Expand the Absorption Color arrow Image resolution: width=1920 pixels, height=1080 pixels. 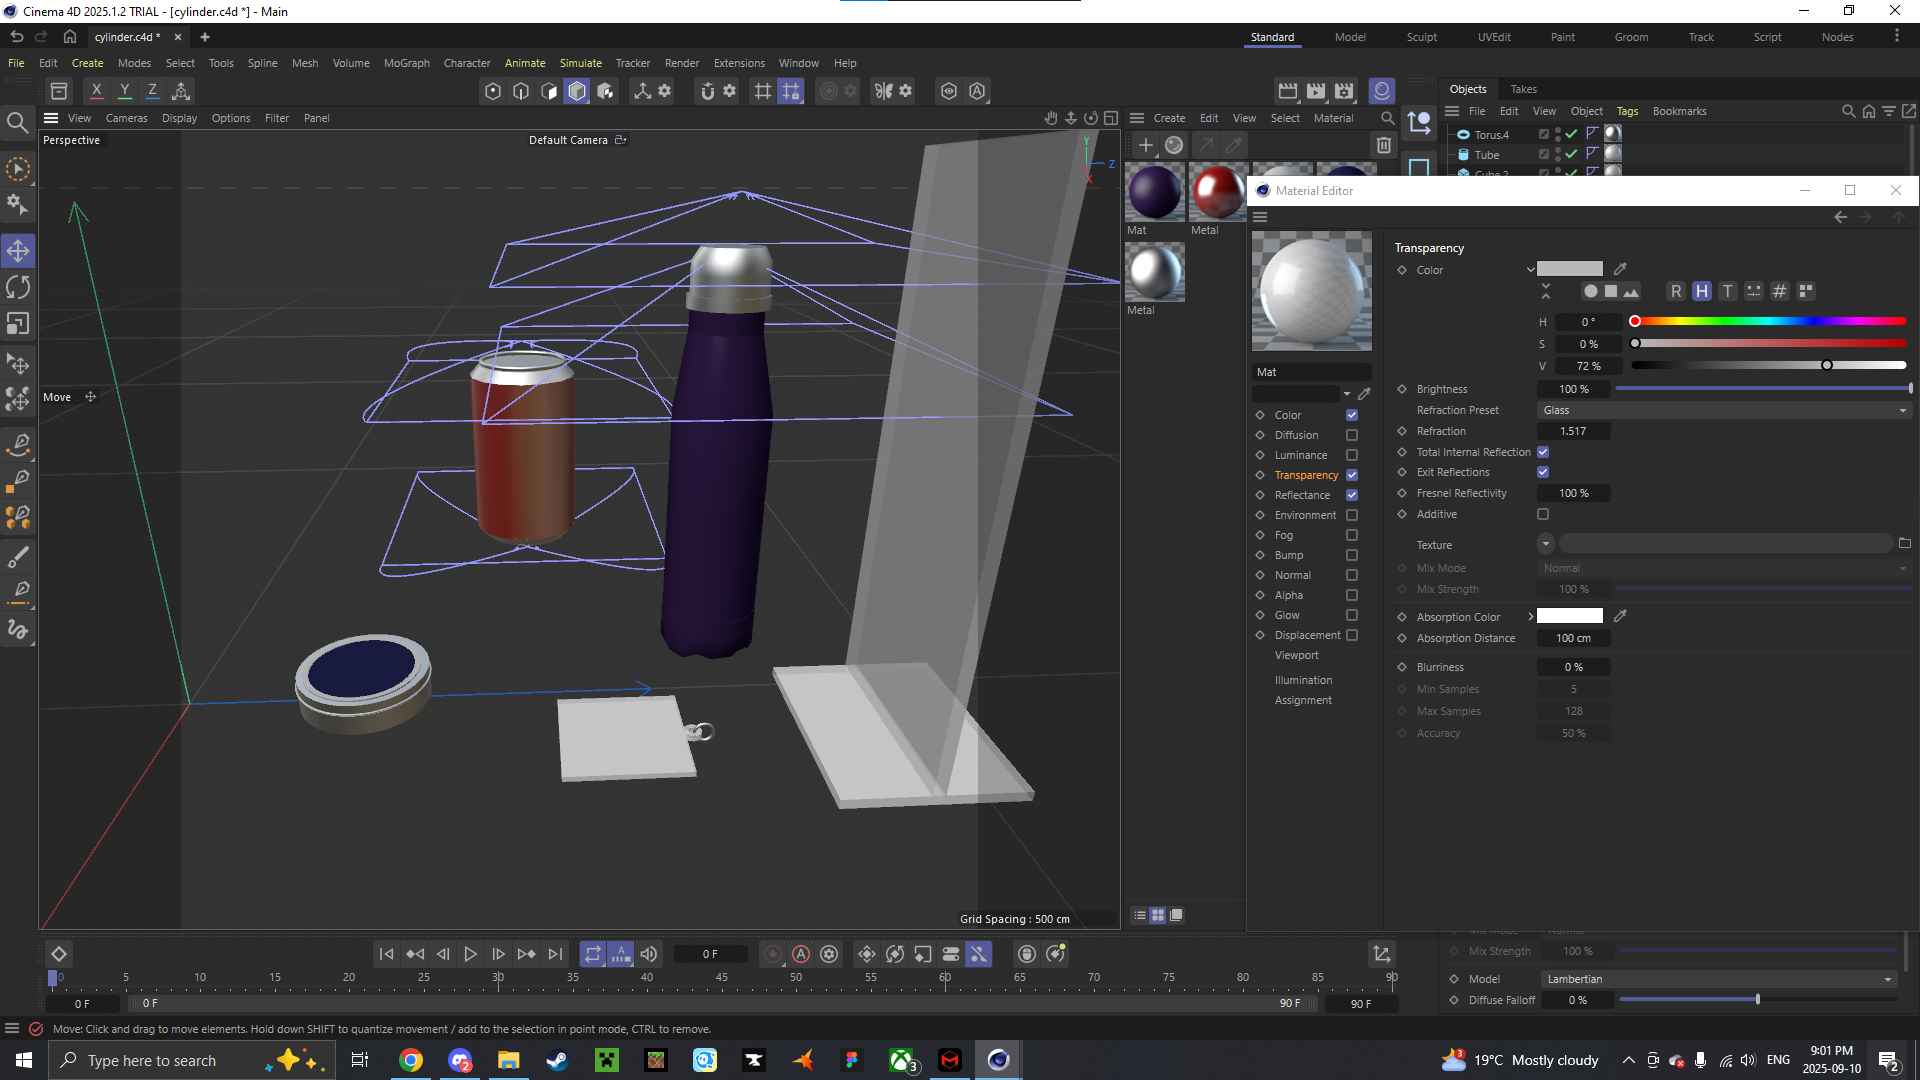[1531, 616]
